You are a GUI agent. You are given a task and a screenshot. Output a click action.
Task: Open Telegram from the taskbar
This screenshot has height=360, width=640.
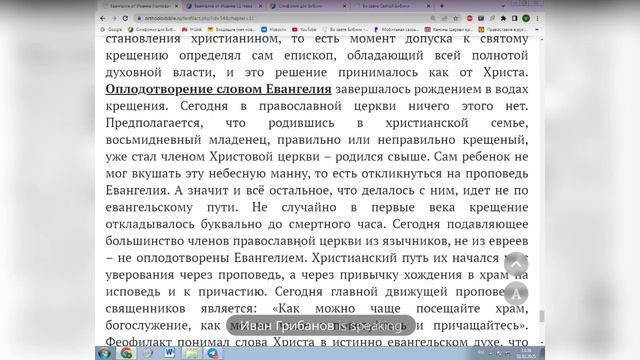point(213,353)
